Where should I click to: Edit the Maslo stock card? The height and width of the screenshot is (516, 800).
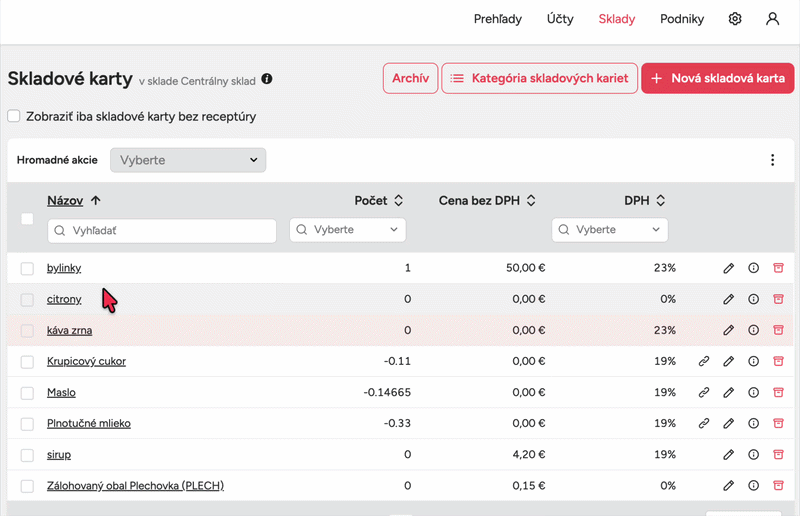[x=729, y=392]
